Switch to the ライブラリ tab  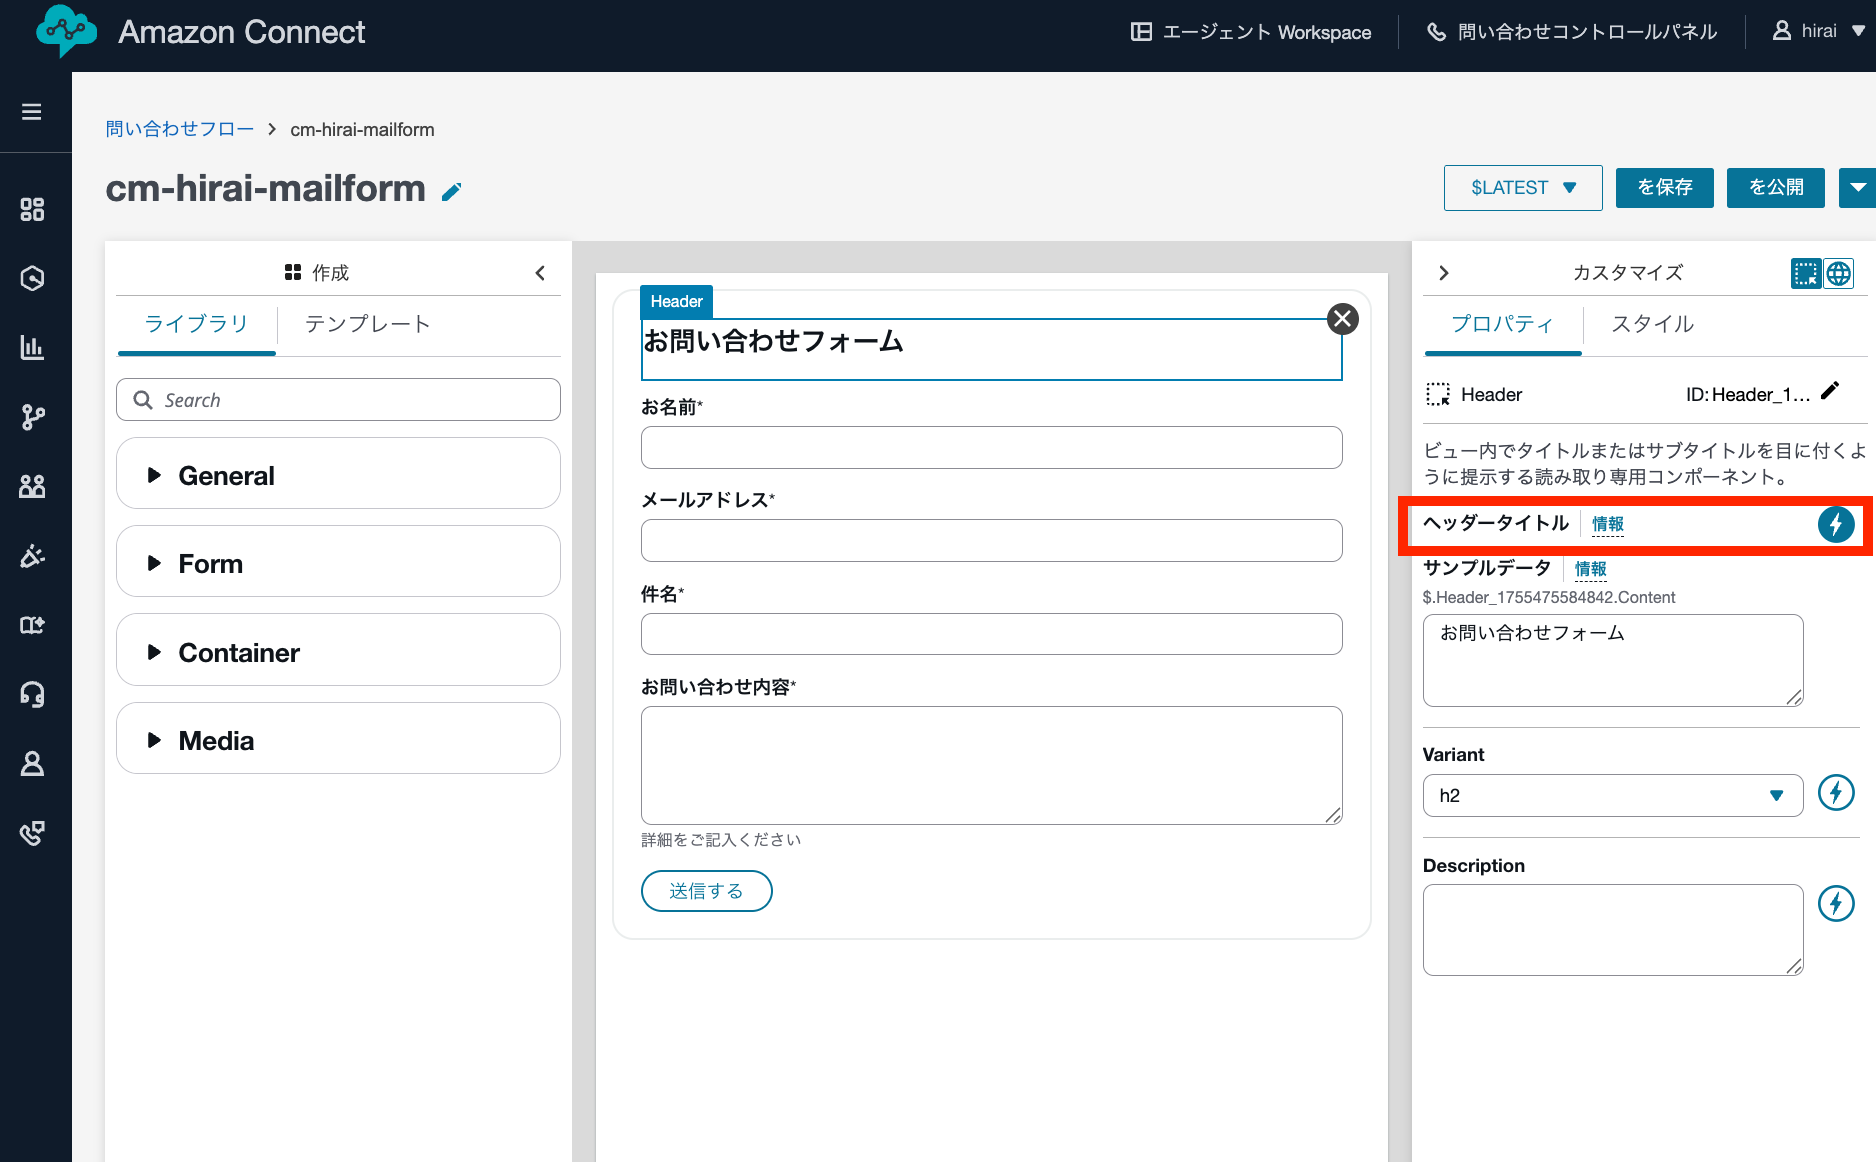(196, 324)
